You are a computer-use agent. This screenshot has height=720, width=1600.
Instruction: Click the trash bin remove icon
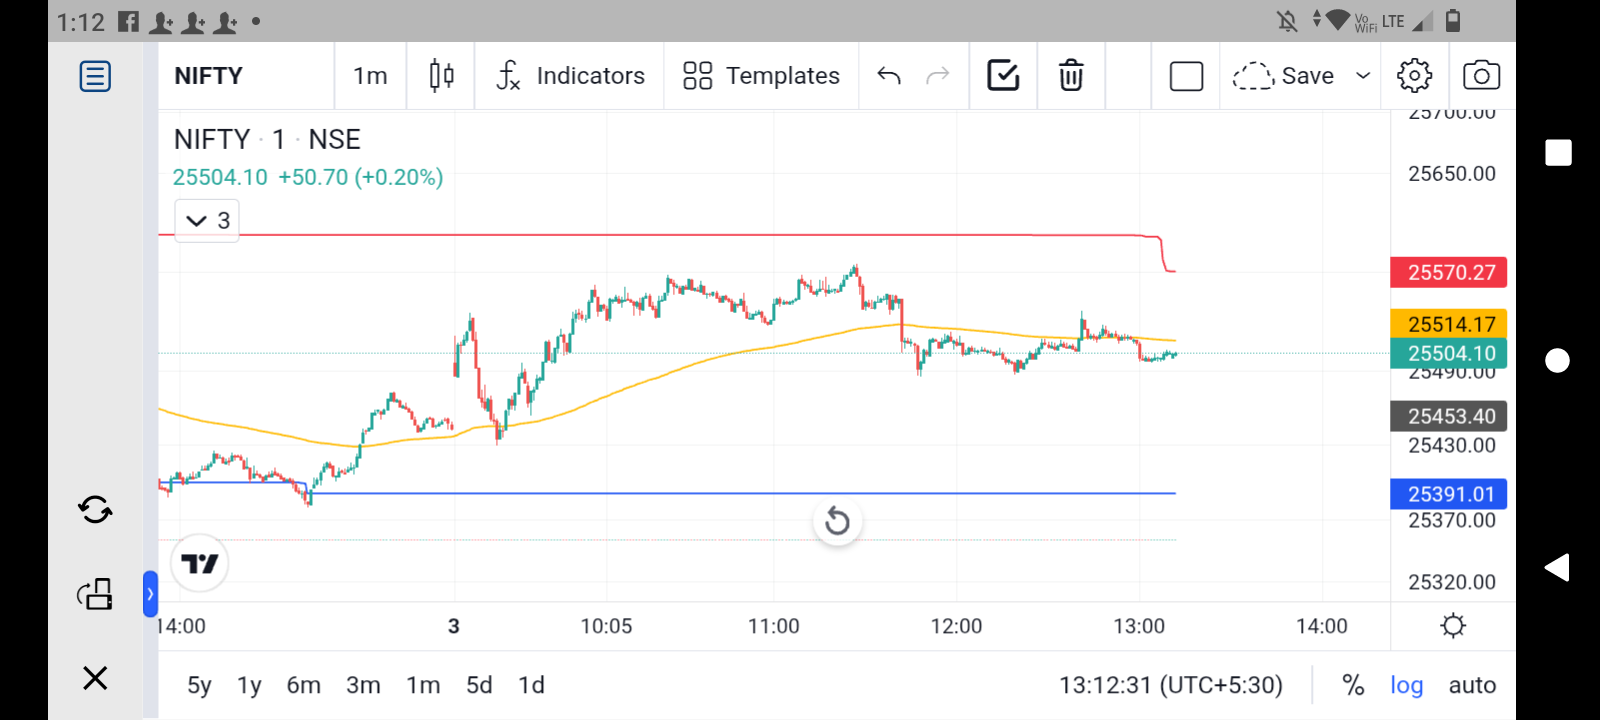point(1071,76)
